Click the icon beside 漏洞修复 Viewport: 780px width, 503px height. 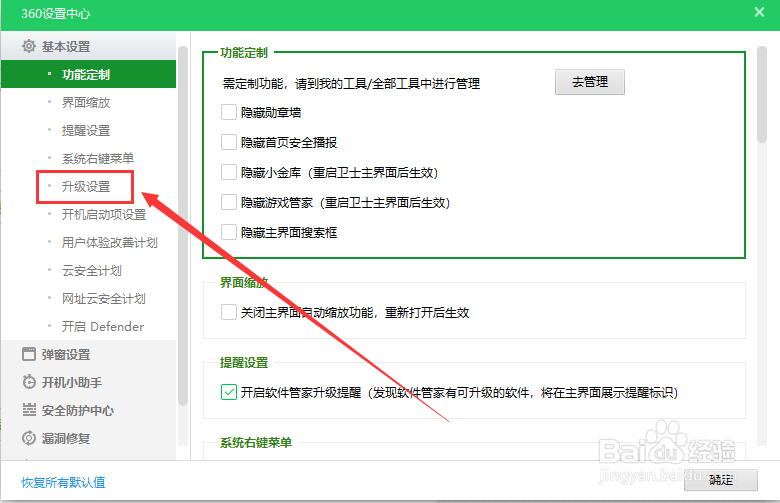pyautogui.click(x=29, y=438)
